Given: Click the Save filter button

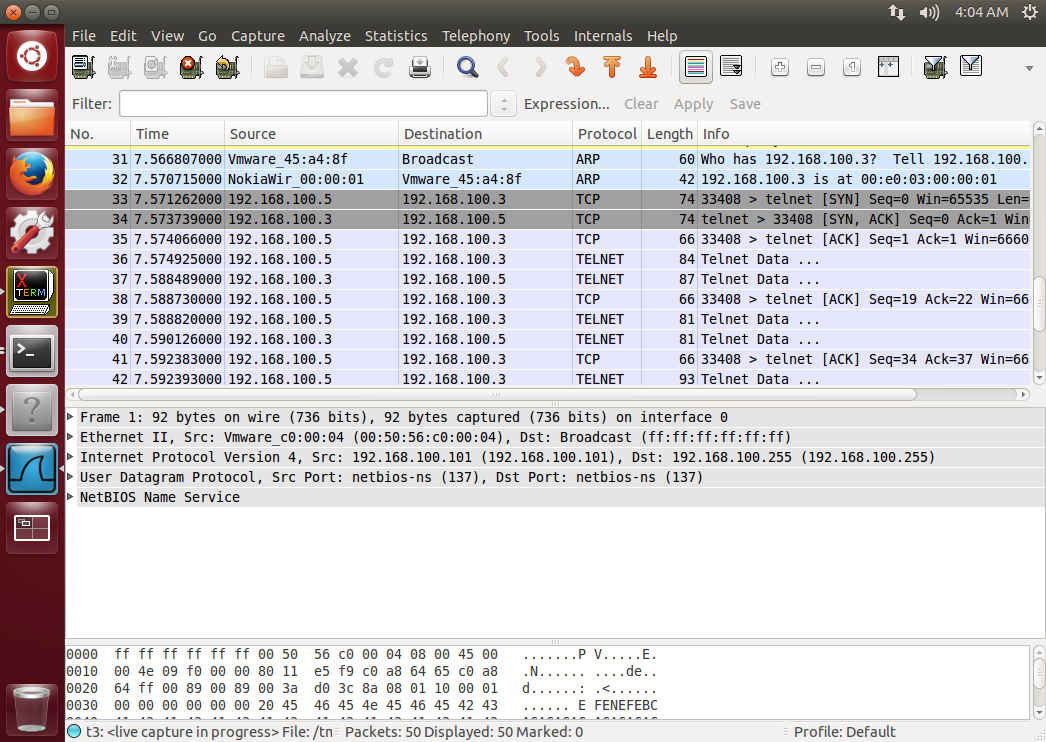Looking at the screenshot, I should click(x=745, y=104).
